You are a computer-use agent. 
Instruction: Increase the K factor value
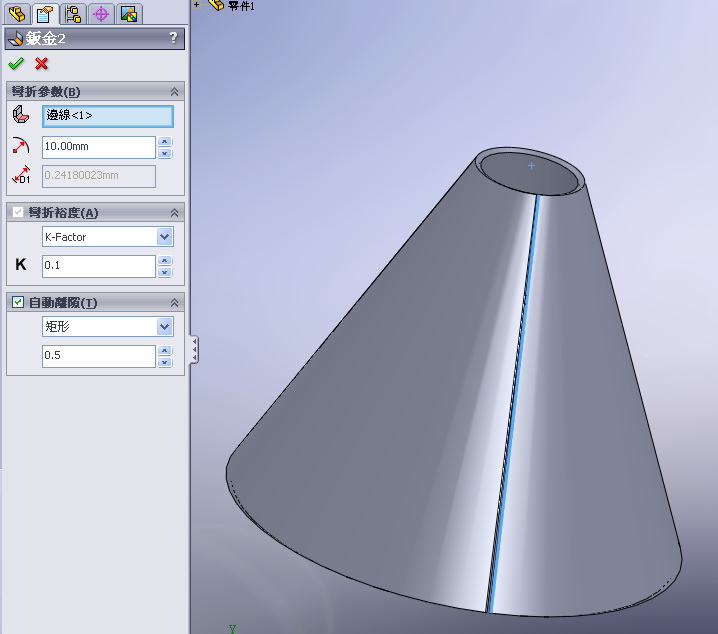click(165, 260)
